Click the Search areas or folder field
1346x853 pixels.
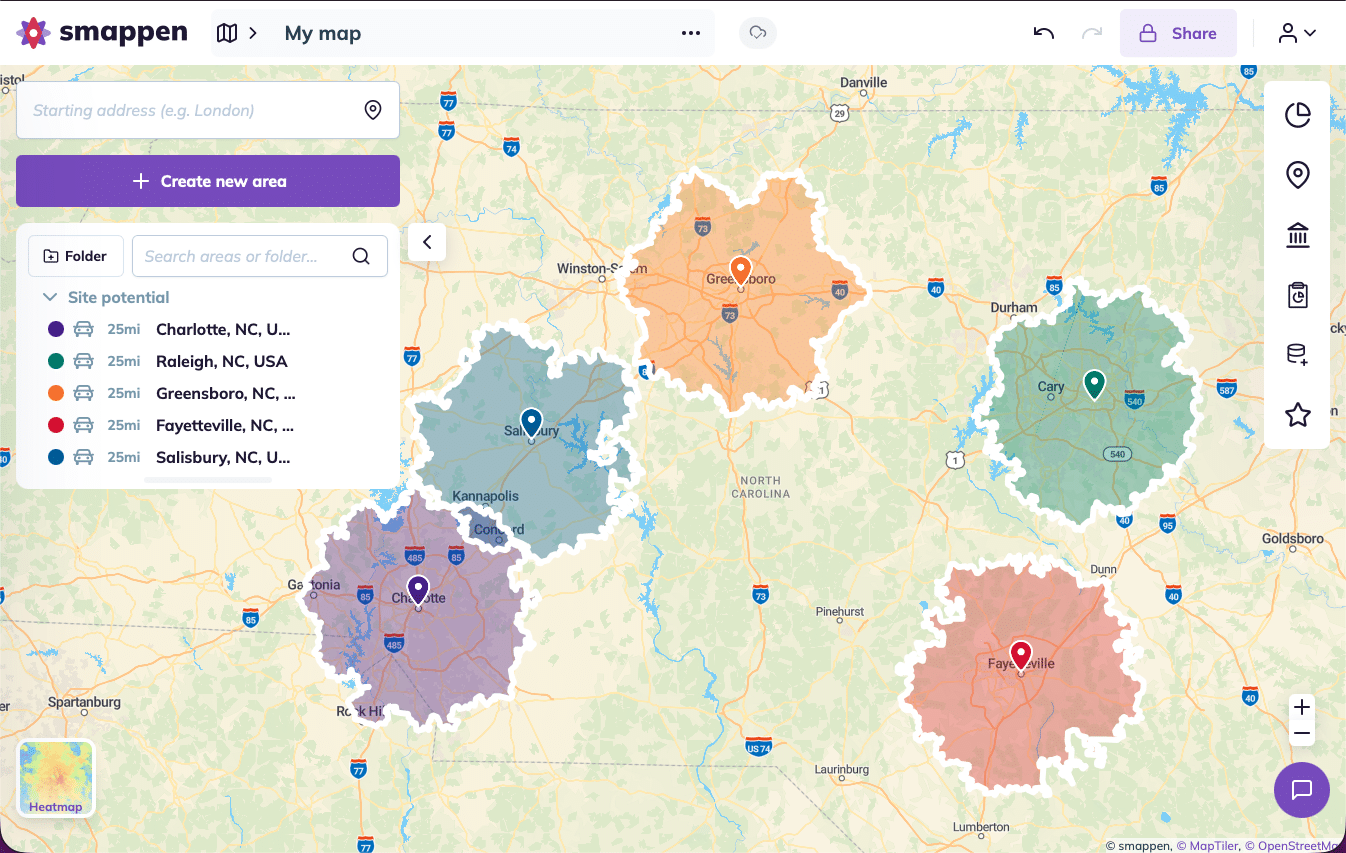[x=245, y=256]
